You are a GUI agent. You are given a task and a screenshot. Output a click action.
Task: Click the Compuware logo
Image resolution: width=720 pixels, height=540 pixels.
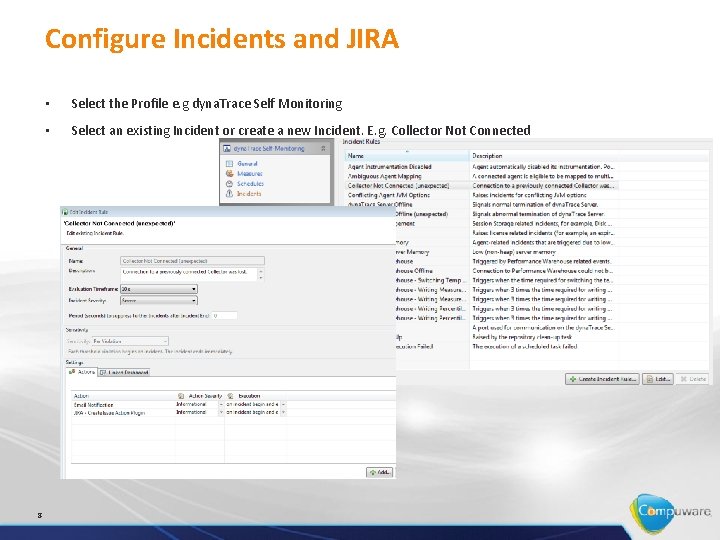(669, 513)
